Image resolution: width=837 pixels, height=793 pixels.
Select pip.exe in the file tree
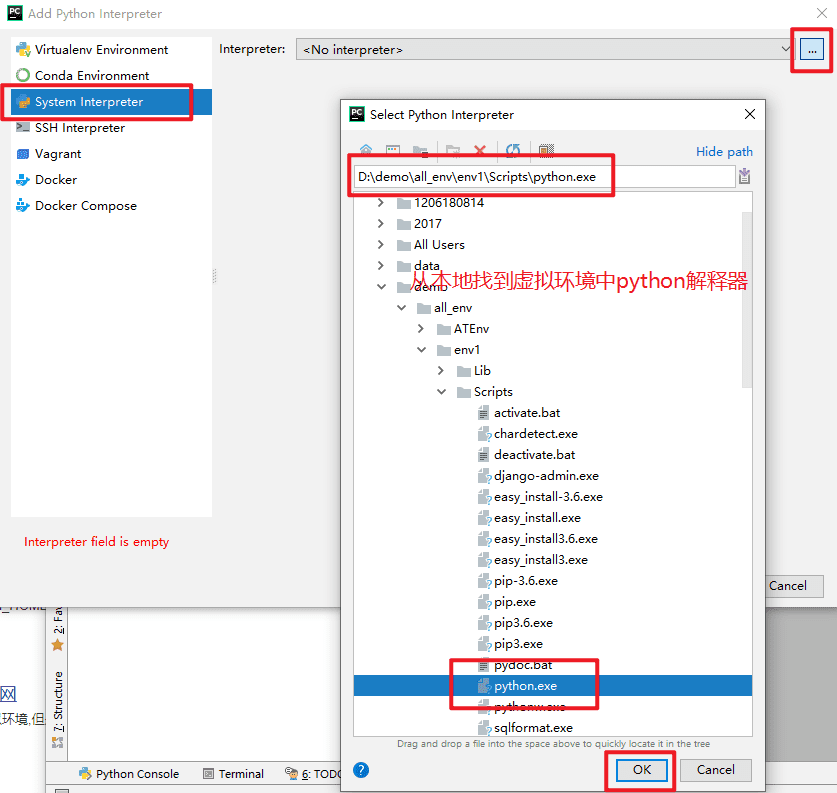515,602
